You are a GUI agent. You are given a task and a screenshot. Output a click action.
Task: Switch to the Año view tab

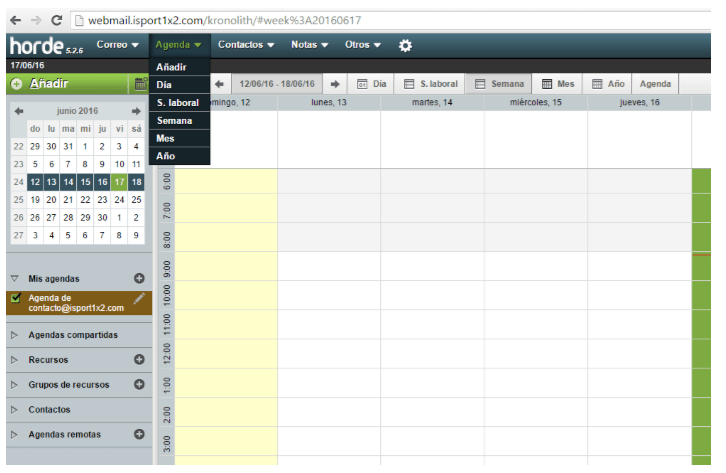pyautogui.click(x=608, y=84)
